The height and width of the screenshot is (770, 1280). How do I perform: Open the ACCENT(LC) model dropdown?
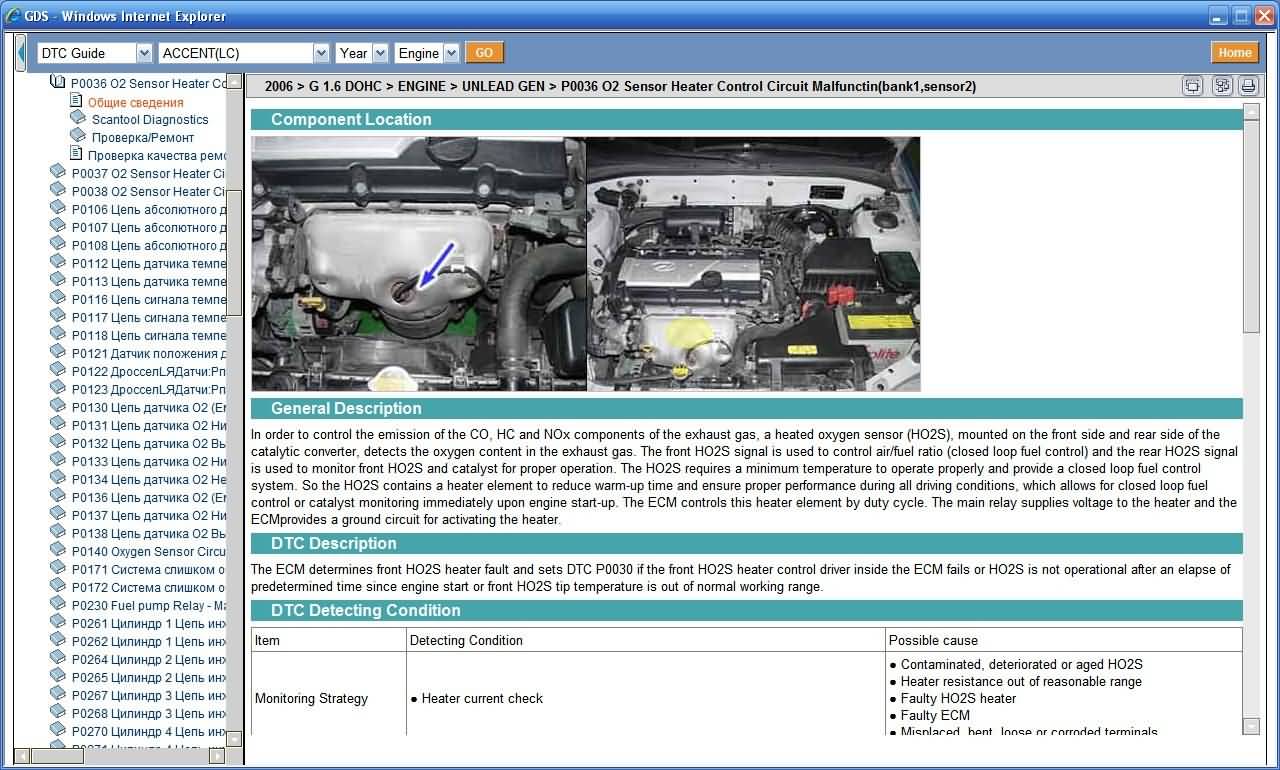click(x=244, y=53)
